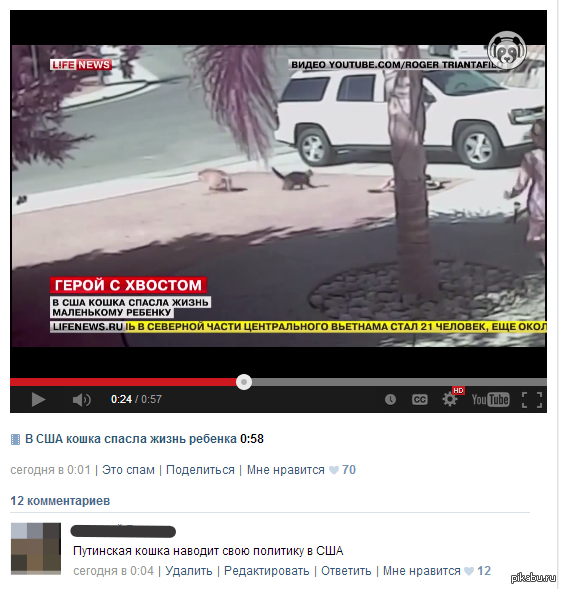The image size is (561, 589).
Task: Share the post via Поделиться
Action: tap(200, 470)
